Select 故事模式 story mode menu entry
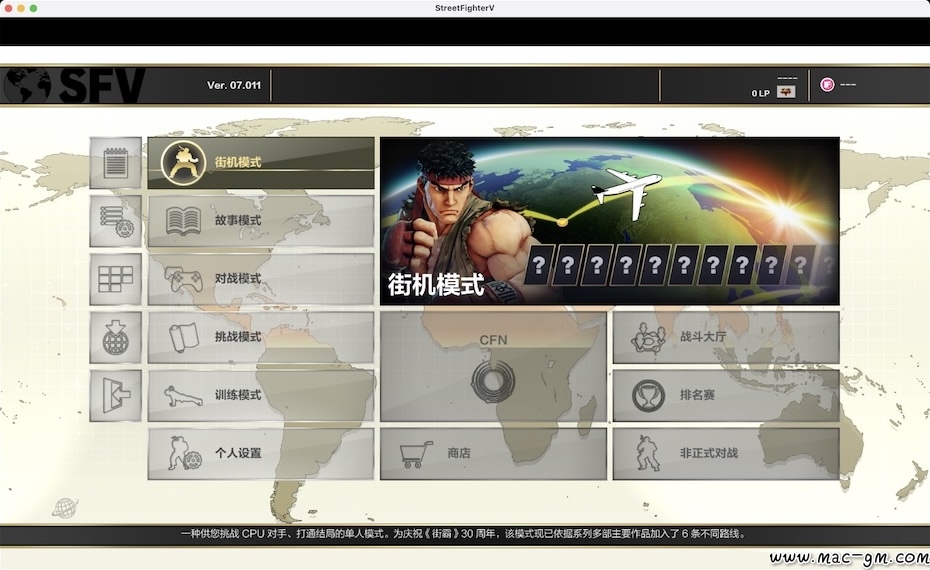The width and height of the screenshot is (930, 570). click(x=261, y=221)
